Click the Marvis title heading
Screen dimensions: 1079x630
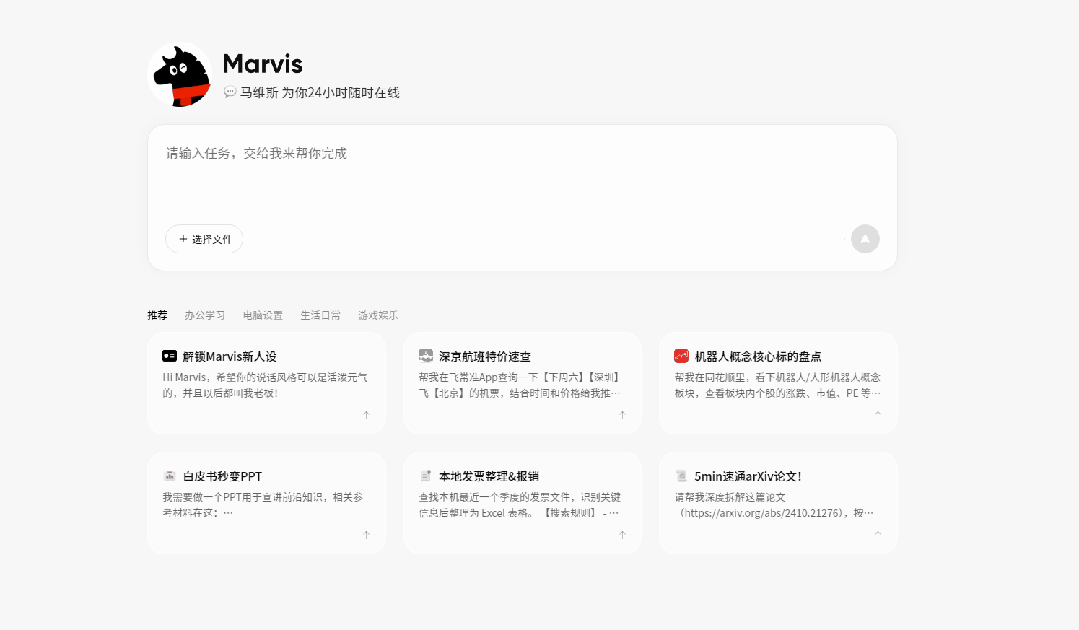pos(262,64)
